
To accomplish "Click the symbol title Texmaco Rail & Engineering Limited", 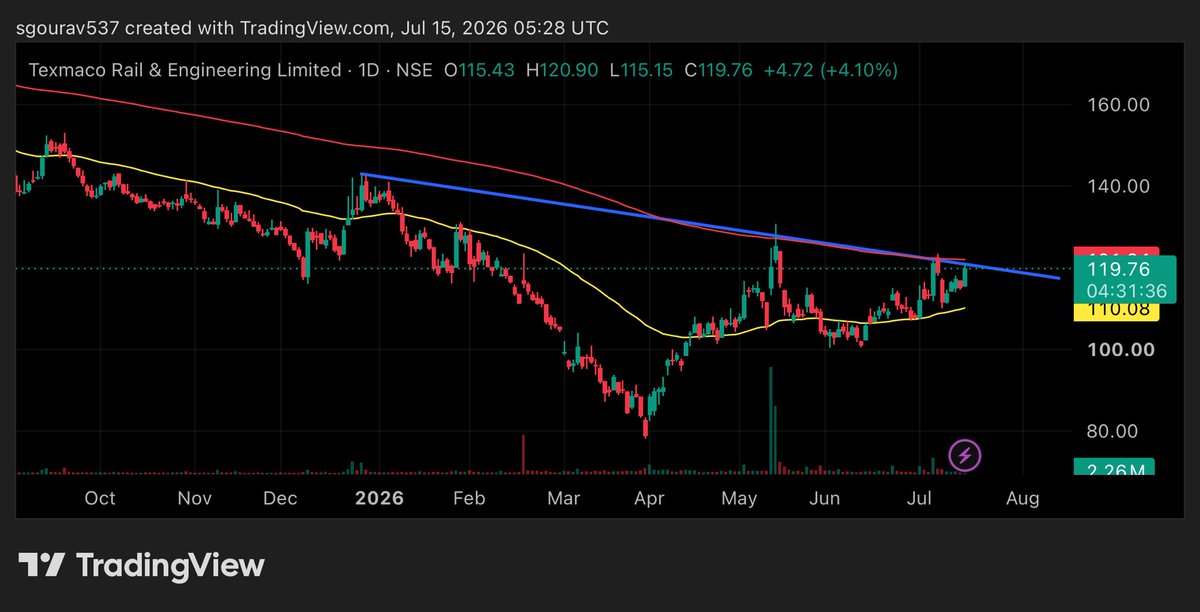I will pyautogui.click(x=184, y=70).
